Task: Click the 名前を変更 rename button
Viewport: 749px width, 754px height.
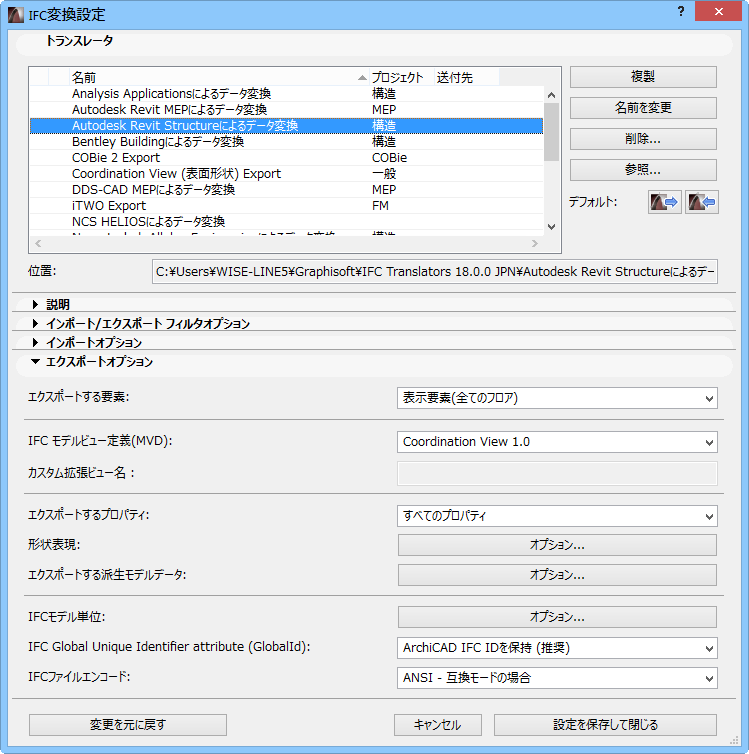Action: click(x=643, y=108)
